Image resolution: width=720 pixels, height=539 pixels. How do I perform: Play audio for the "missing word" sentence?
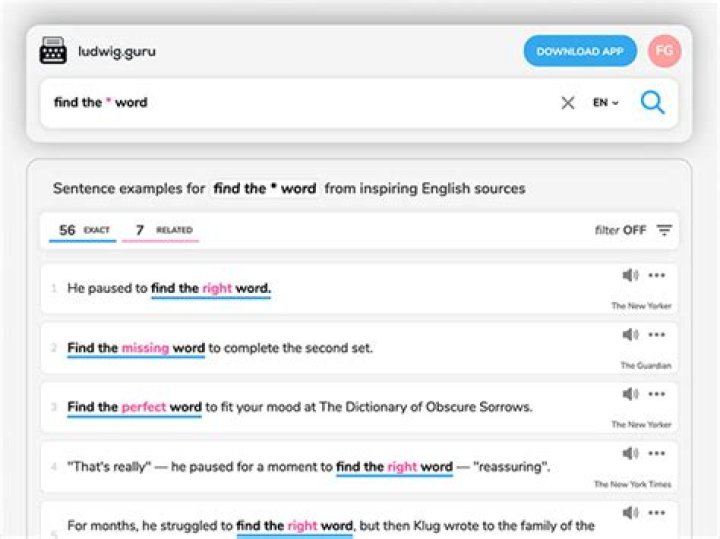tap(629, 335)
